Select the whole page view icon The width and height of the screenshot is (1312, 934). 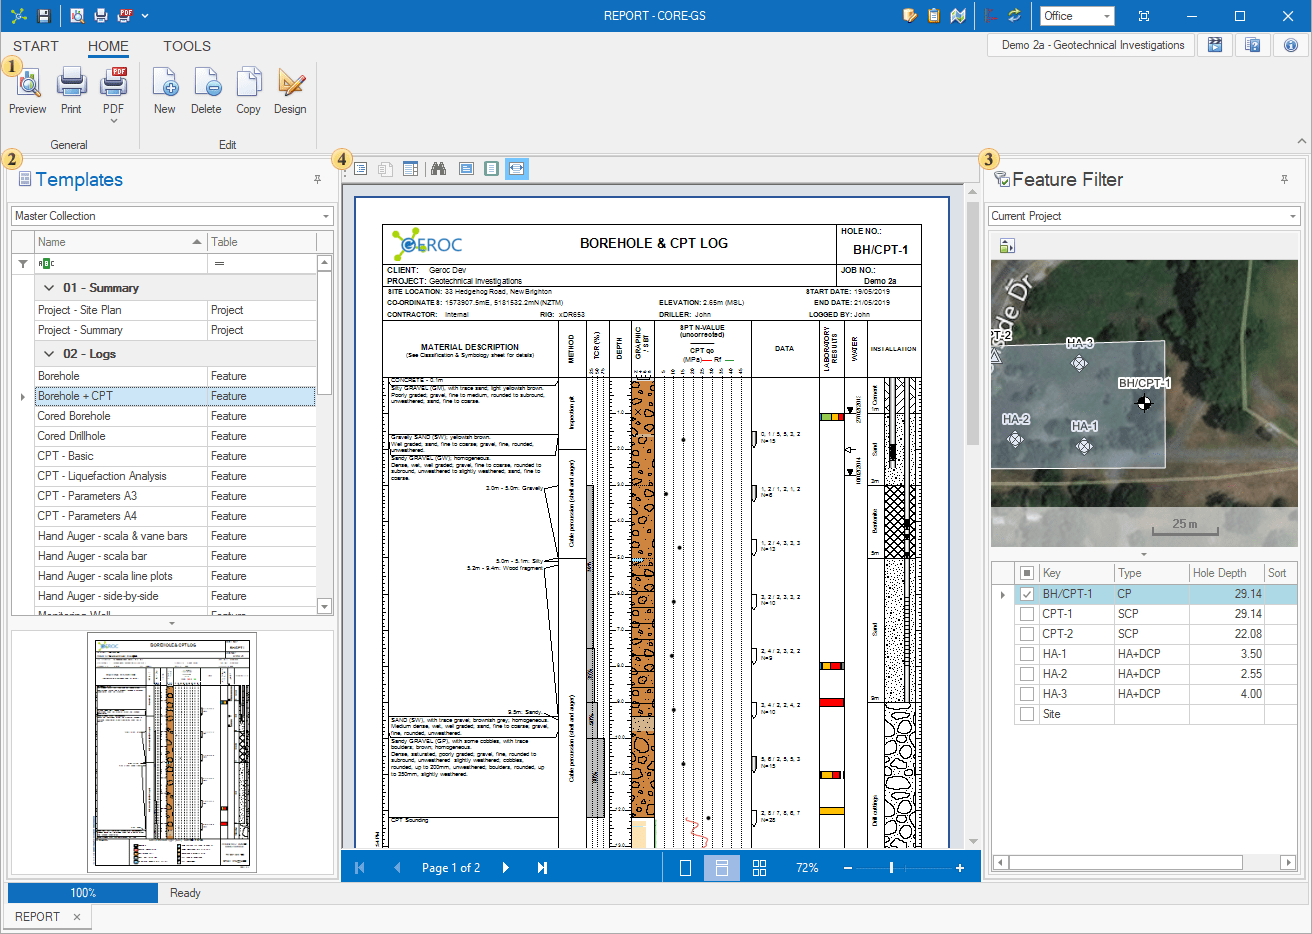491,169
